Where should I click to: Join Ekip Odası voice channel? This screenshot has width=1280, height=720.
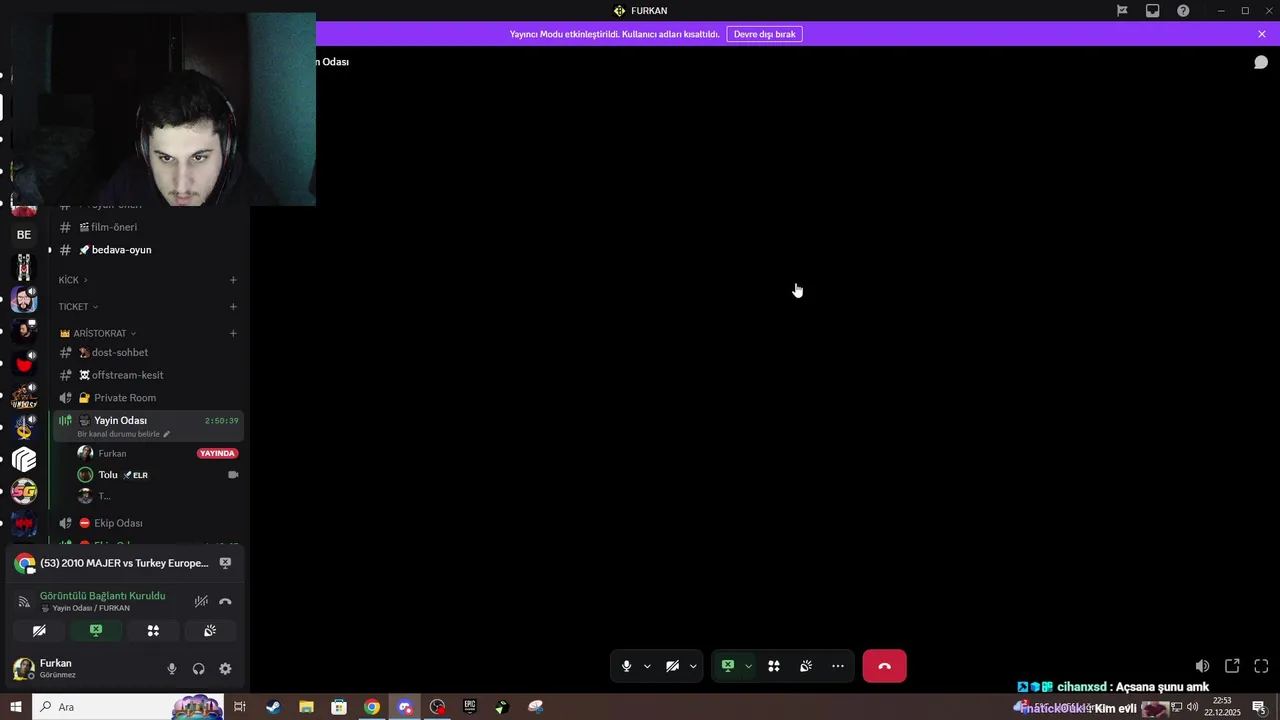click(x=149, y=523)
